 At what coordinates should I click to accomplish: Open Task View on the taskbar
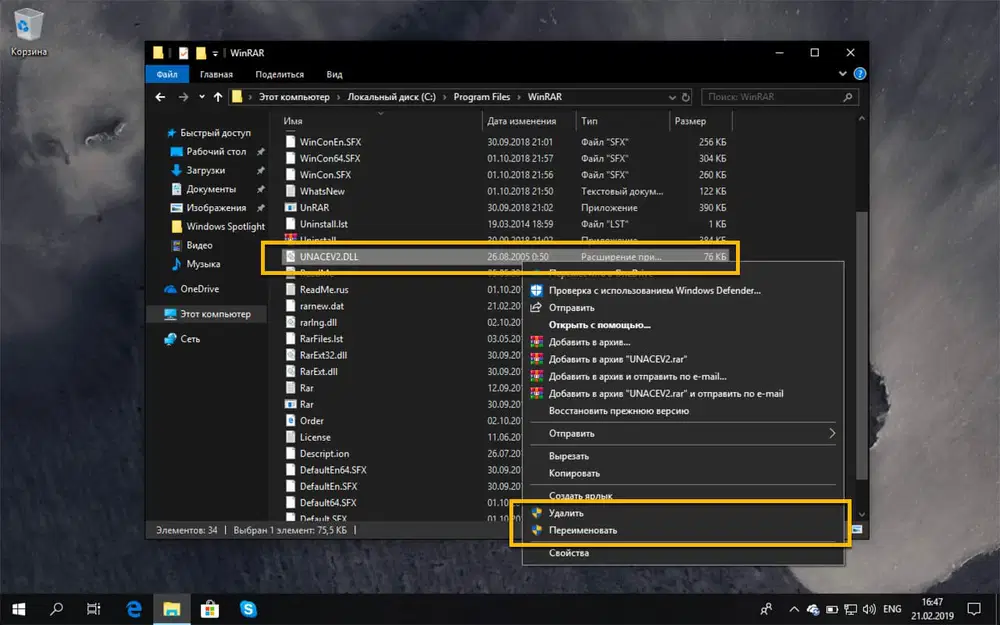(93, 607)
